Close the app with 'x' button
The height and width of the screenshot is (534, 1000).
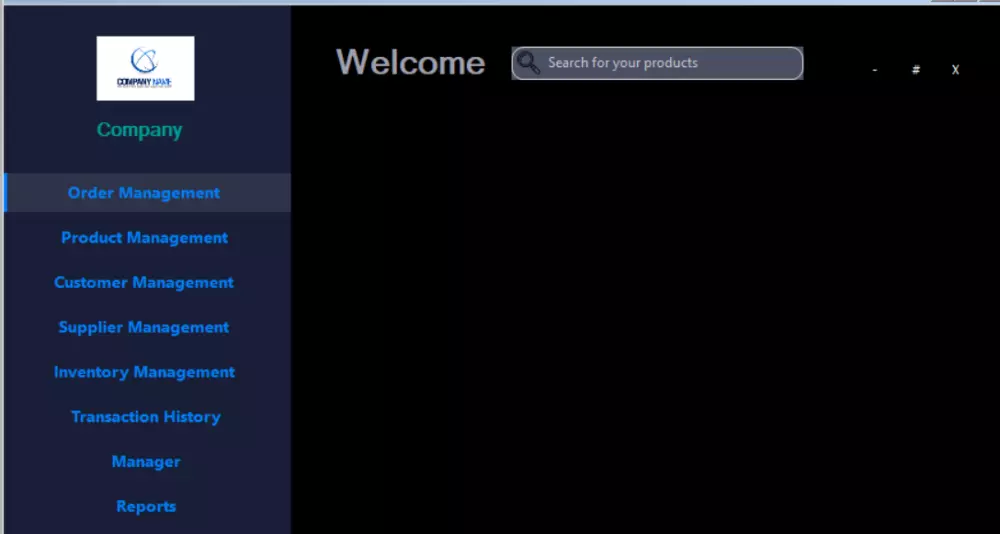coord(955,70)
